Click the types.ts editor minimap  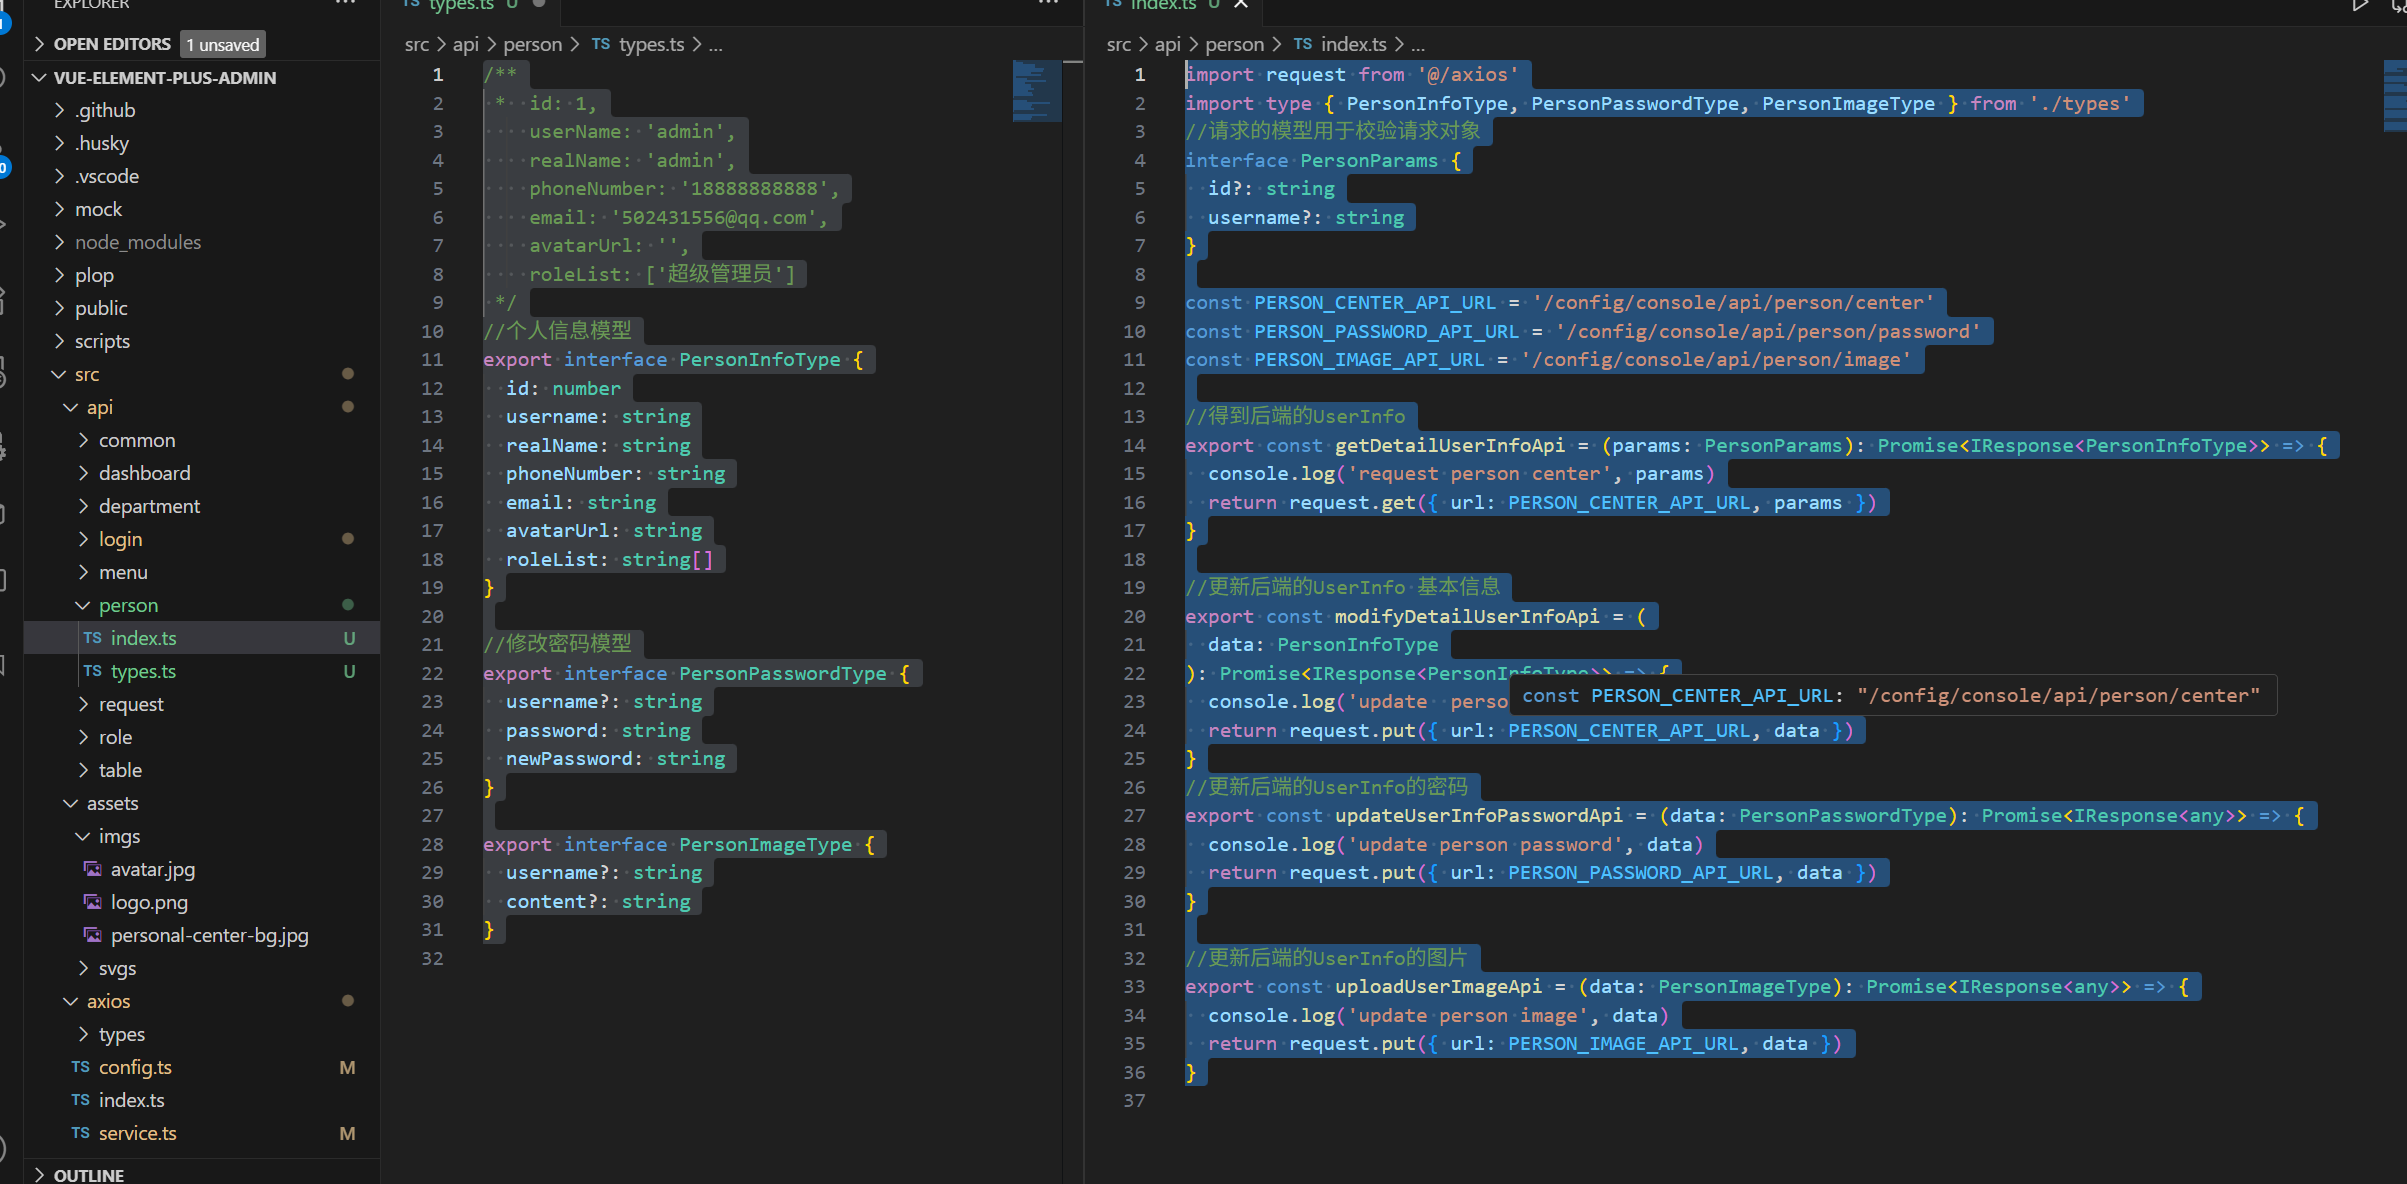[1035, 91]
